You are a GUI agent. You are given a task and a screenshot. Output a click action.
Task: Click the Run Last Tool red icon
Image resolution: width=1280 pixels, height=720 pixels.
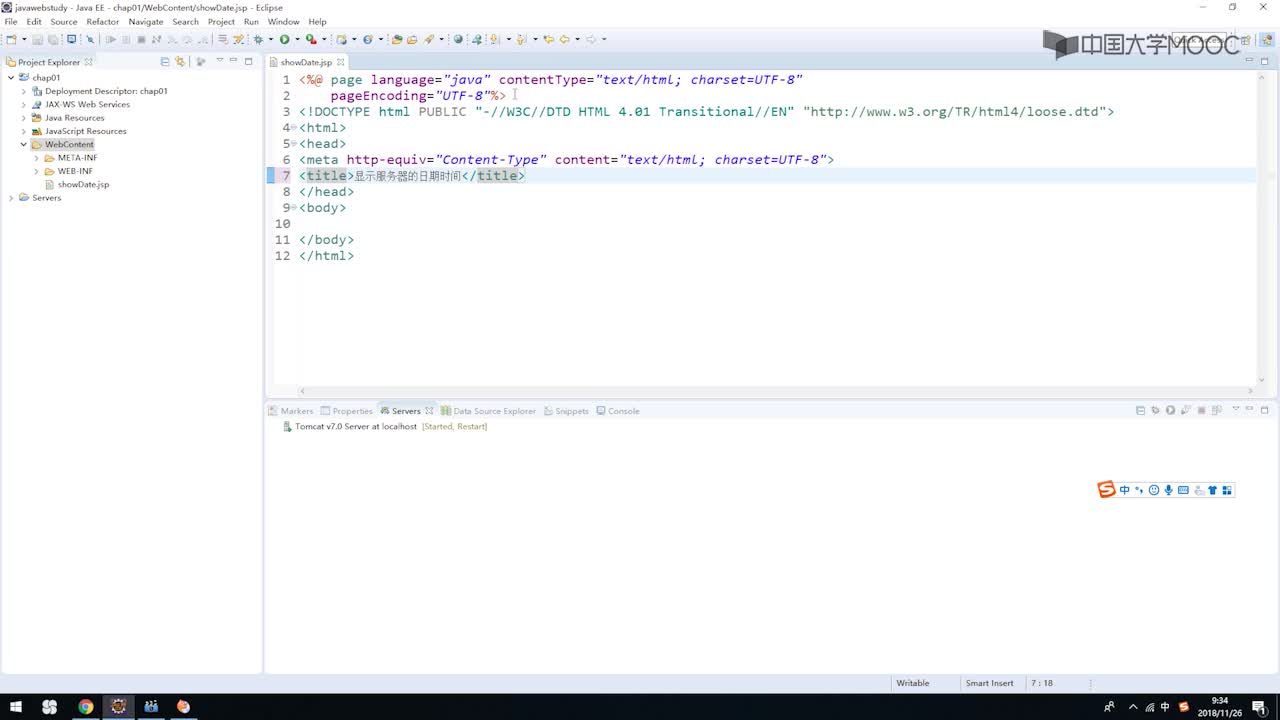[x=311, y=39]
